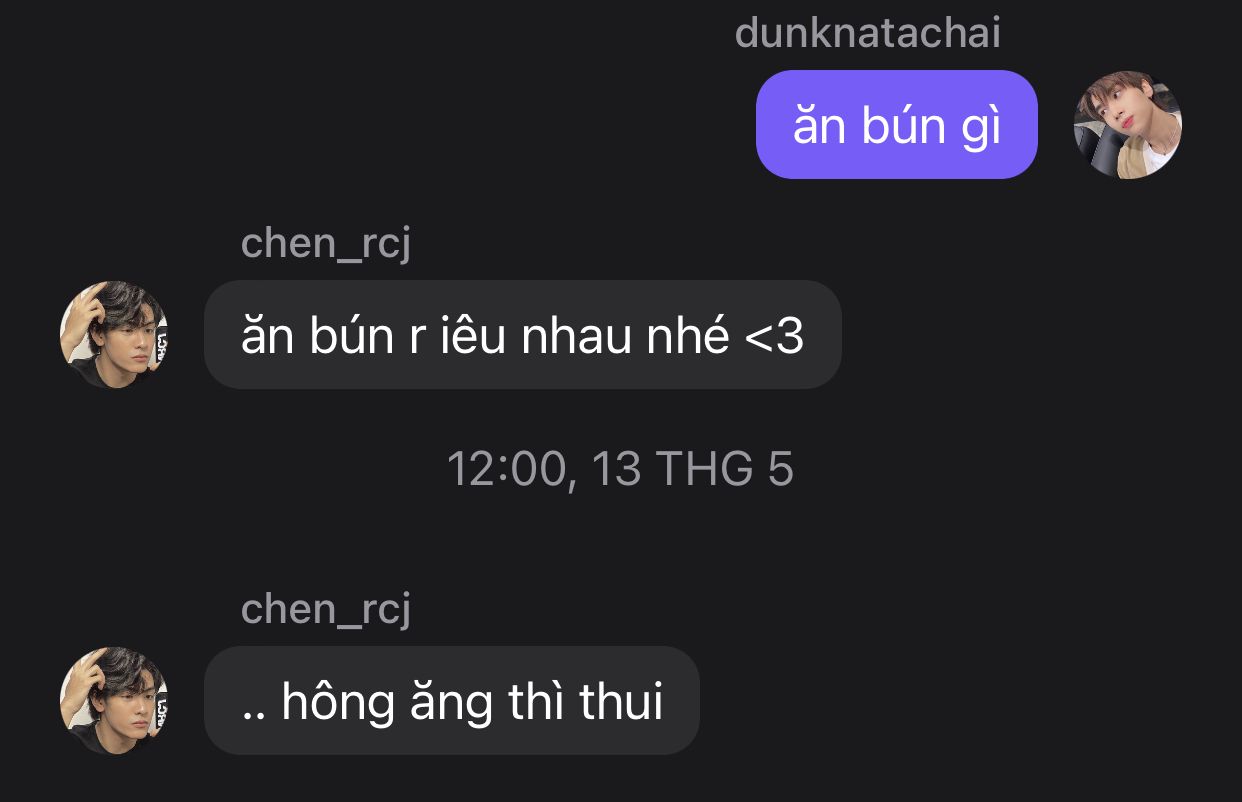This screenshot has height=802, width=1242.
Task: Click the "12:00" time part of the timestamp
Action: 506,470
